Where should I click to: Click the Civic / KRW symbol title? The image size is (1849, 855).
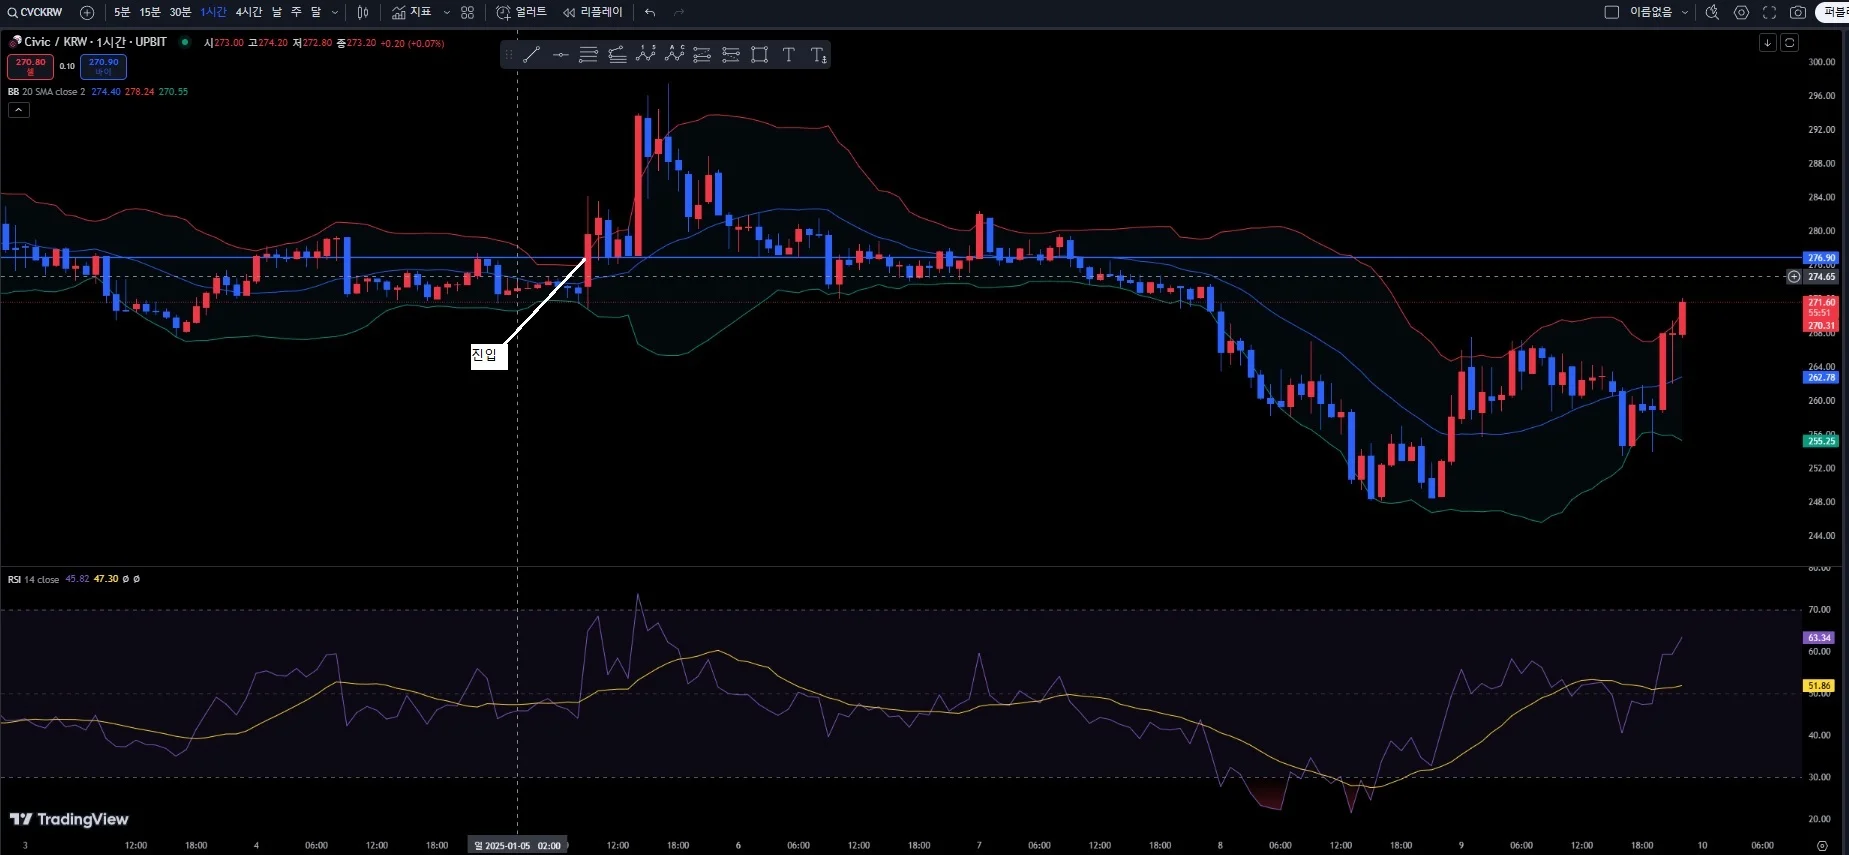tap(95, 42)
